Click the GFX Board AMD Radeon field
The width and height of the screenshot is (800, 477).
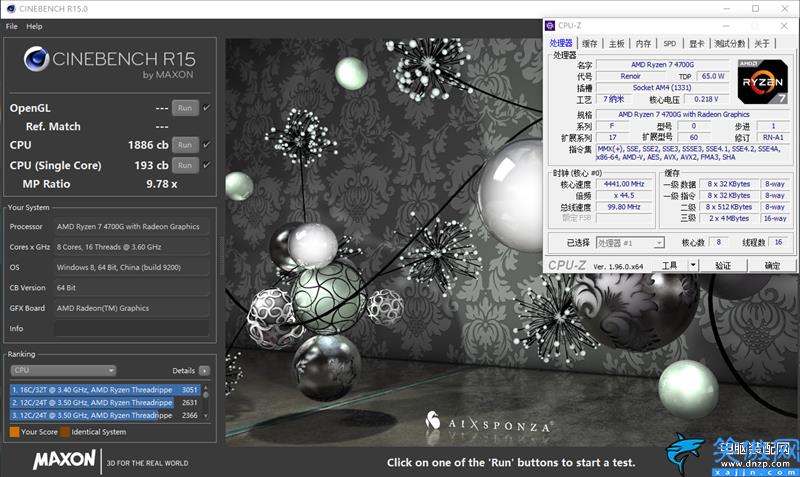(132, 308)
